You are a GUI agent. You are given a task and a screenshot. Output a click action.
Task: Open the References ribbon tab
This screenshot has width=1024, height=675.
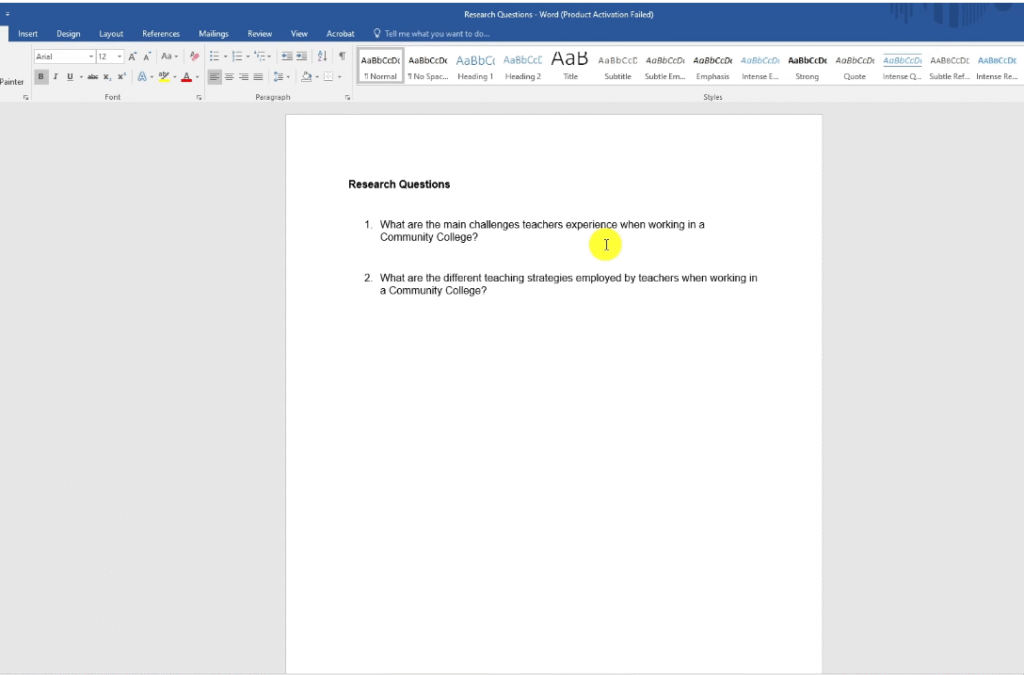tap(161, 34)
